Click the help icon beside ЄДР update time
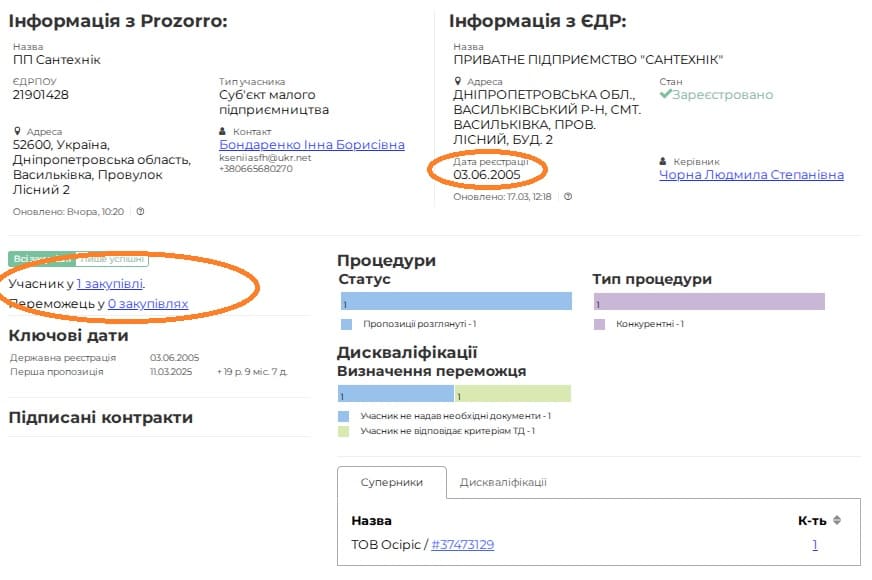872x580 pixels. 568,197
